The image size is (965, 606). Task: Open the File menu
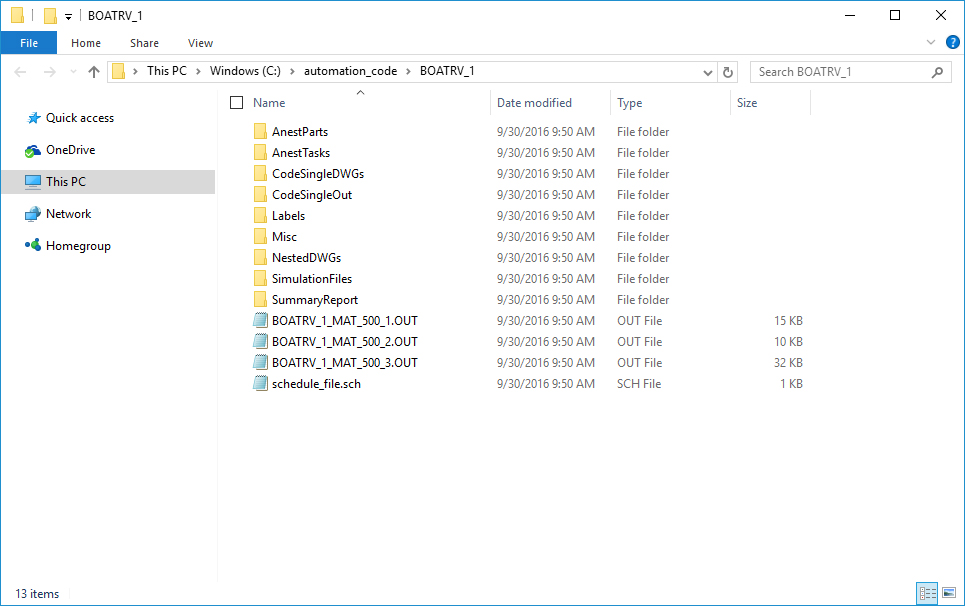click(29, 43)
